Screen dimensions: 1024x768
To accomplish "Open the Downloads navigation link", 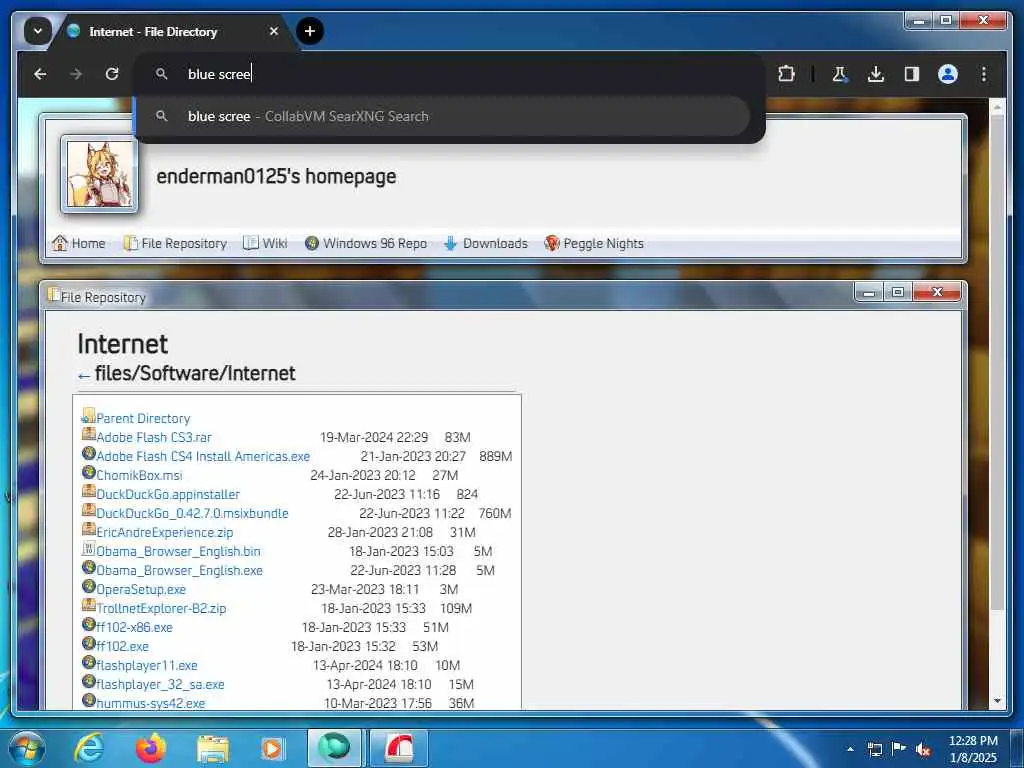I will [x=485, y=244].
